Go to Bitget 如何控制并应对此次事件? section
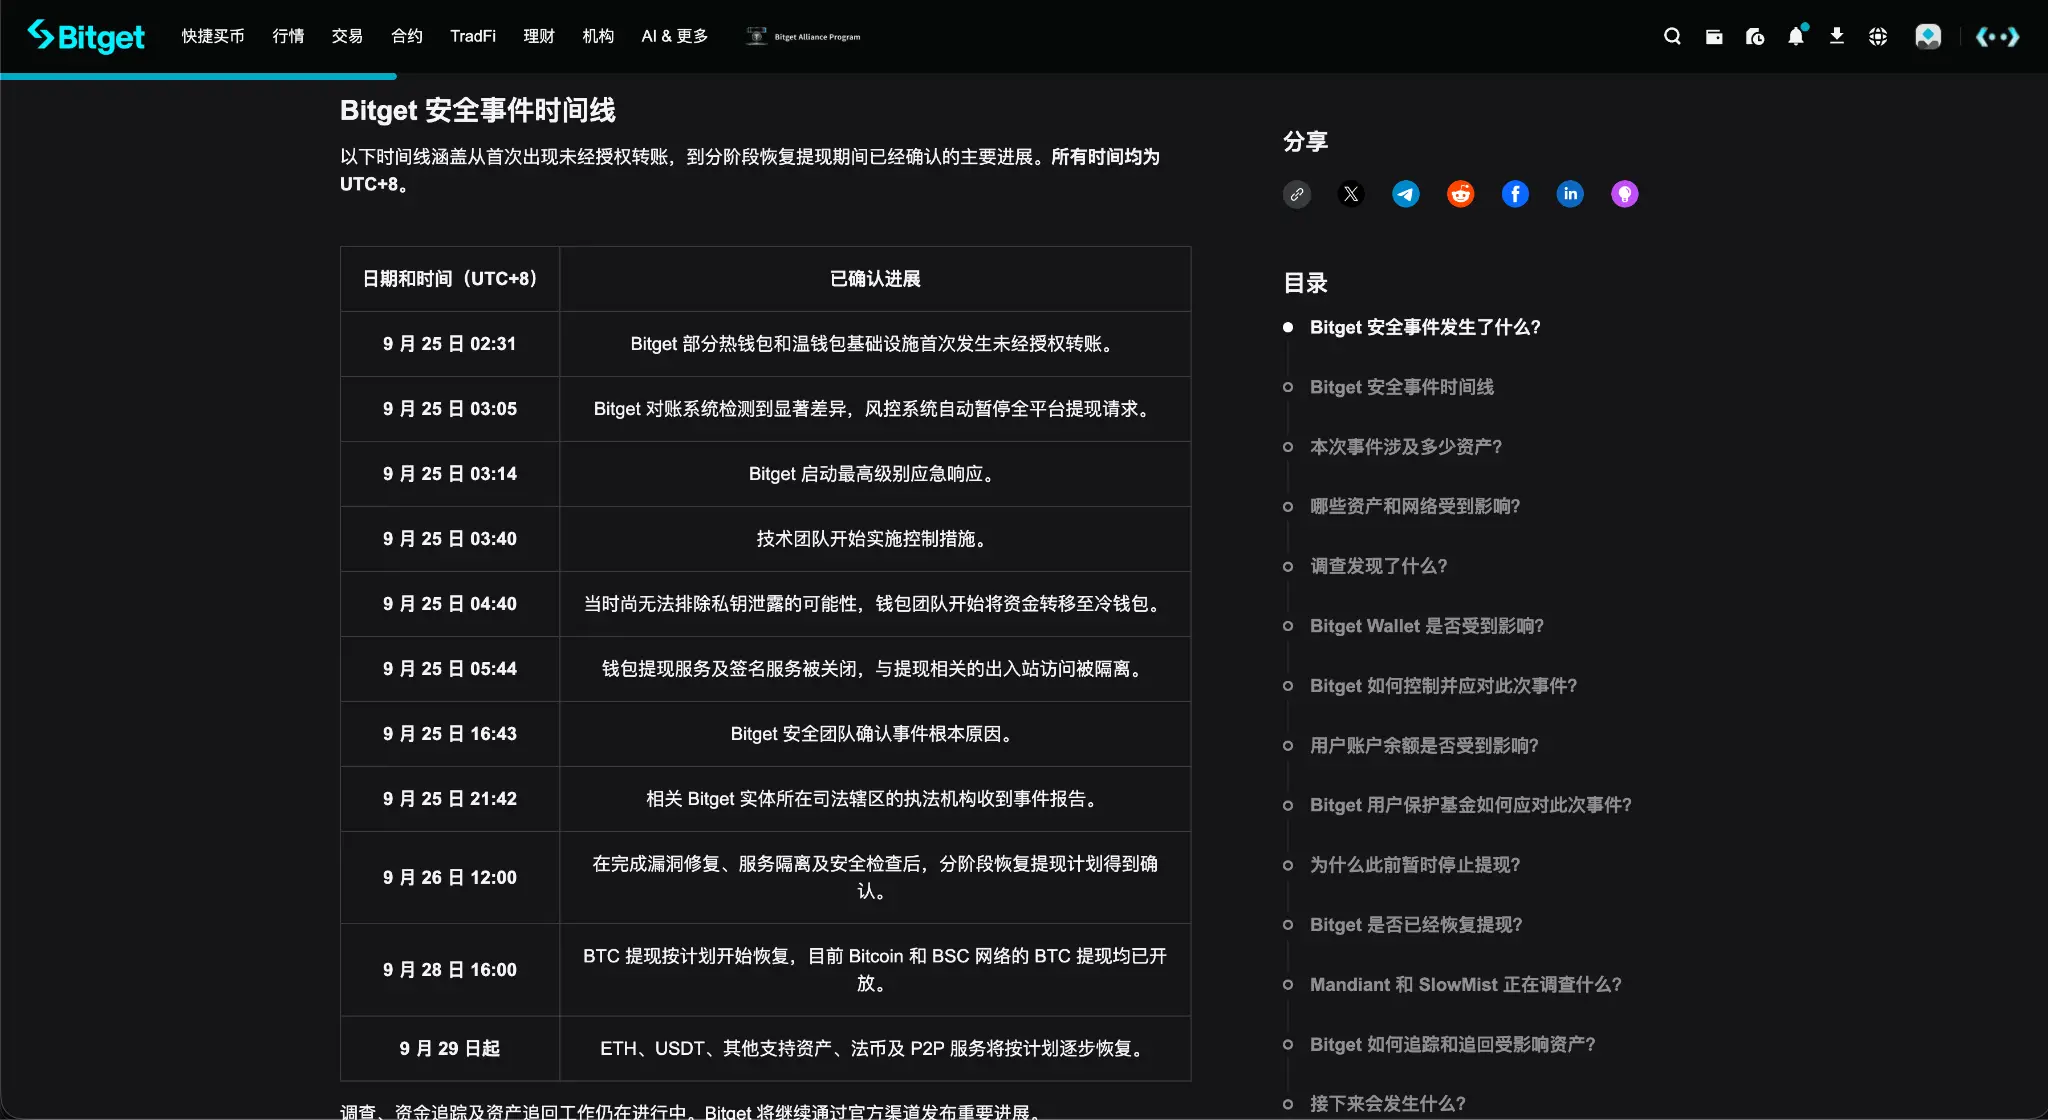Screen dimensions: 2048x1120 (x=1443, y=686)
